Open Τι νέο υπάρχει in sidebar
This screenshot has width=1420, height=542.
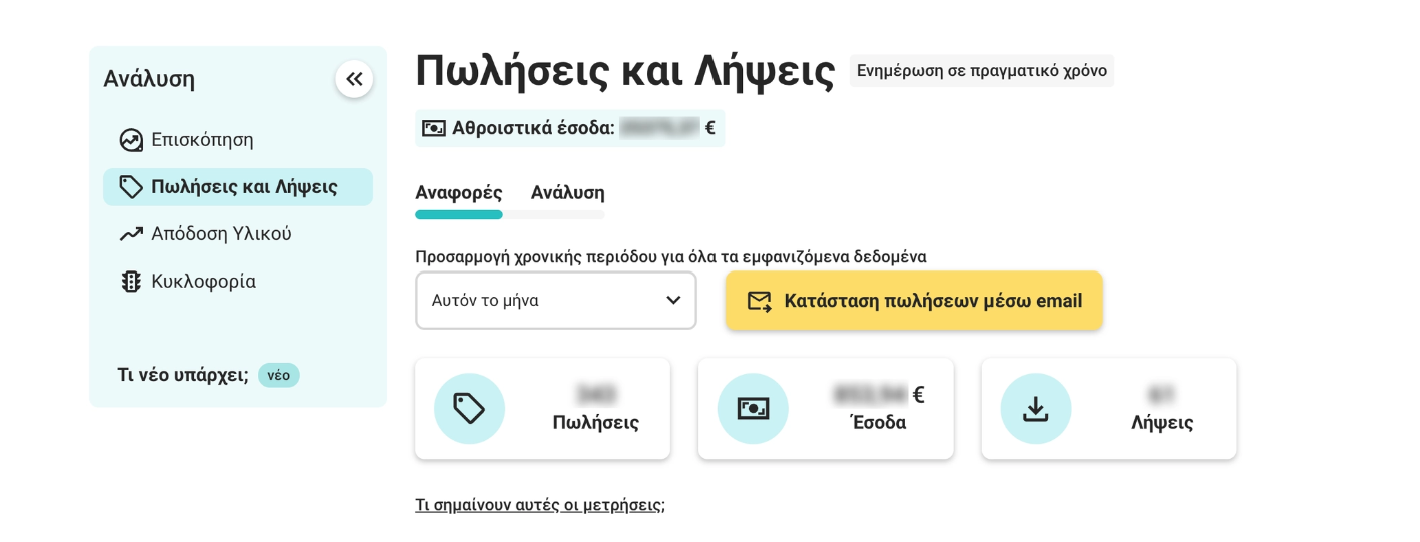click(182, 375)
